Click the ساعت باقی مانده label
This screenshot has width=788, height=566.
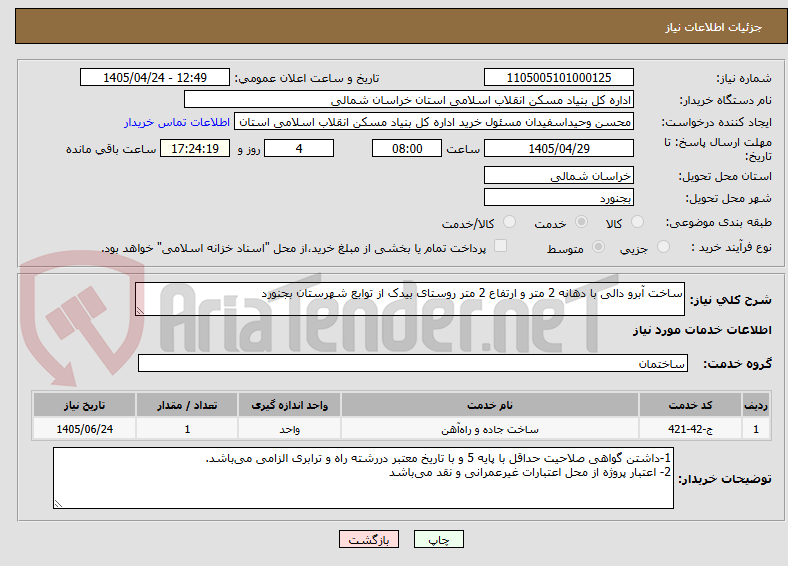tap(111, 149)
